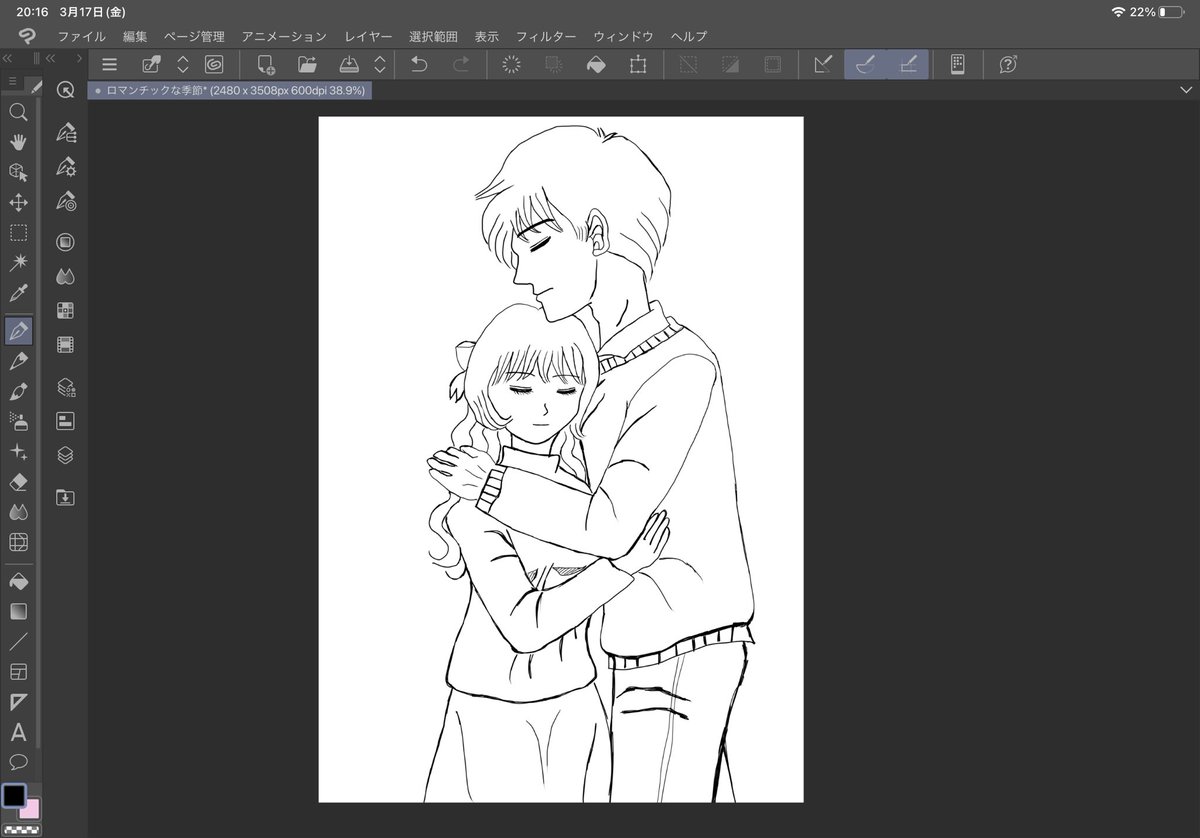Select the Fill bucket tool
The height and width of the screenshot is (838, 1200).
click(x=18, y=580)
